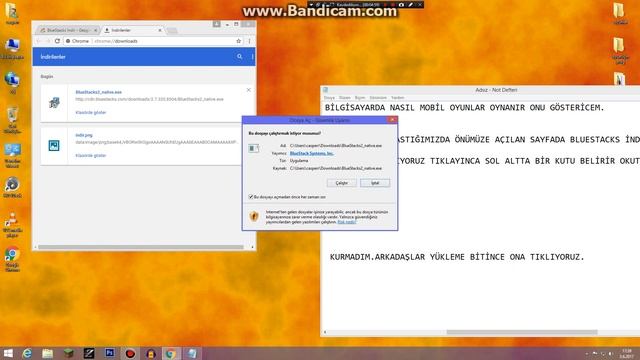Click Bandicam recorder camera icon at top
The image size is (640, 360).
pos(401,4)
